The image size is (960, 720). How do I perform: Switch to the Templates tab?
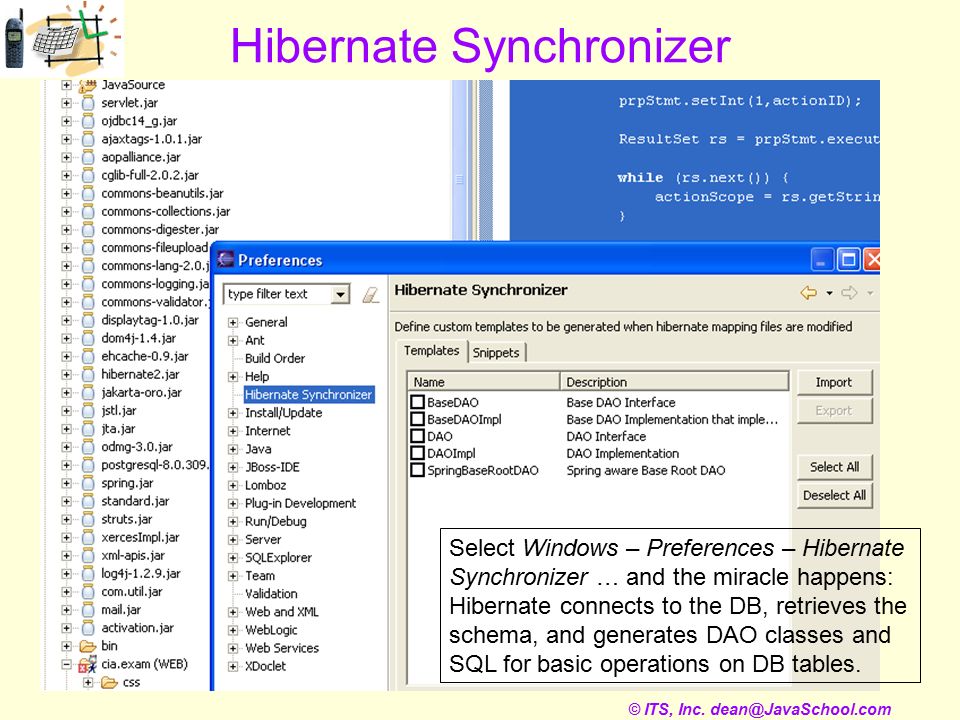pyautogui.click(x=431, y=351)
